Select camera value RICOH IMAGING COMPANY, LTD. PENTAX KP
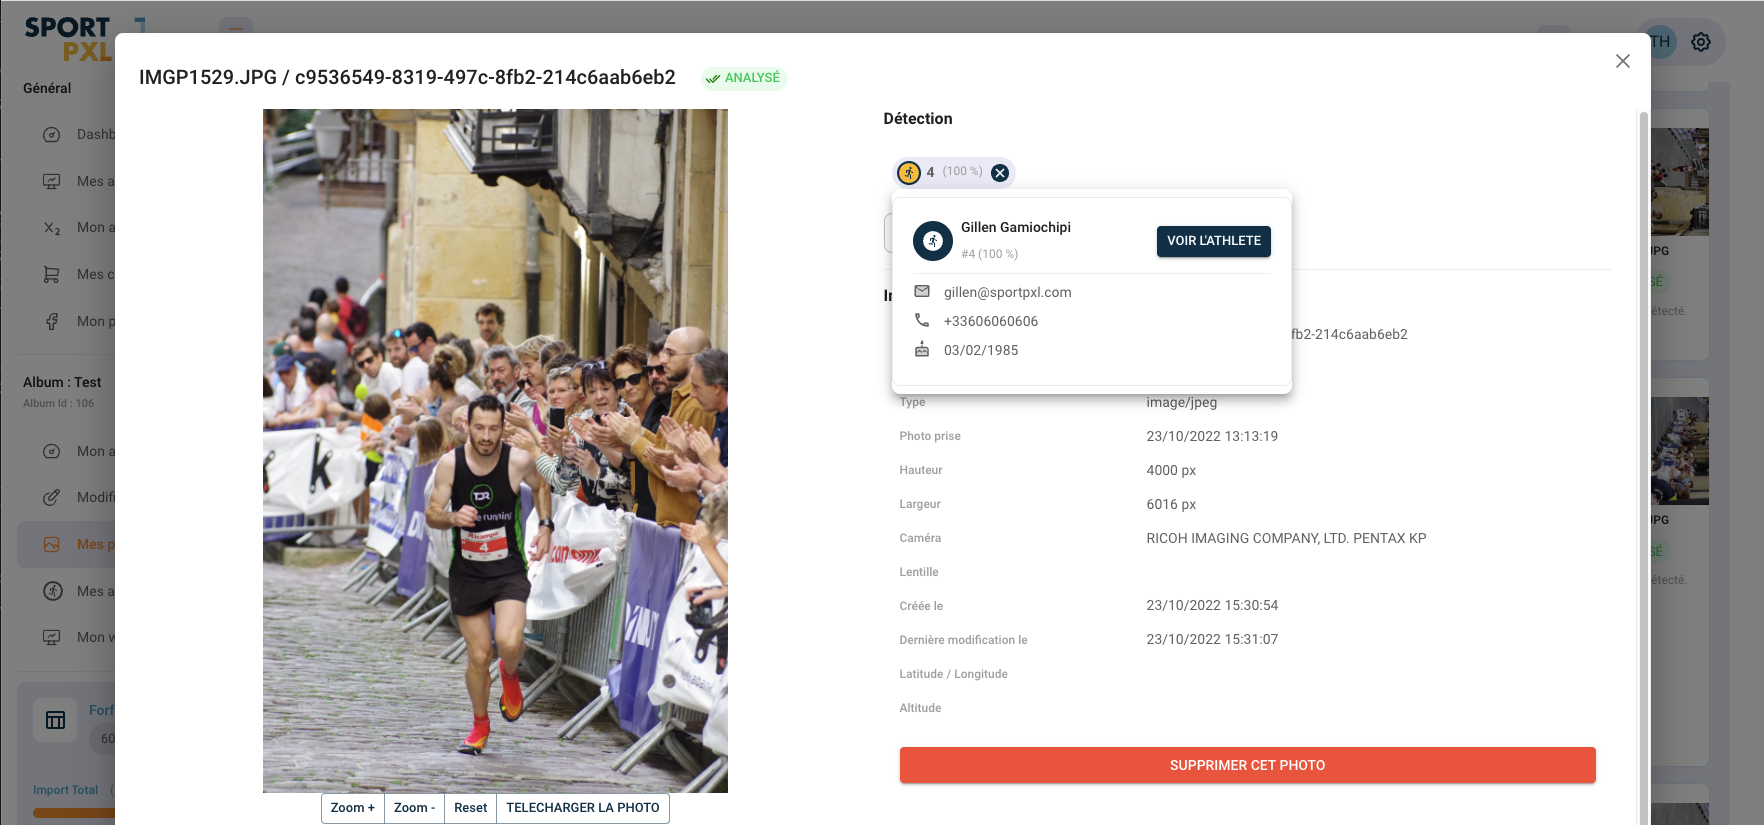The image size is (1764, 825). pyautogui.click(x=1286, y=538)
